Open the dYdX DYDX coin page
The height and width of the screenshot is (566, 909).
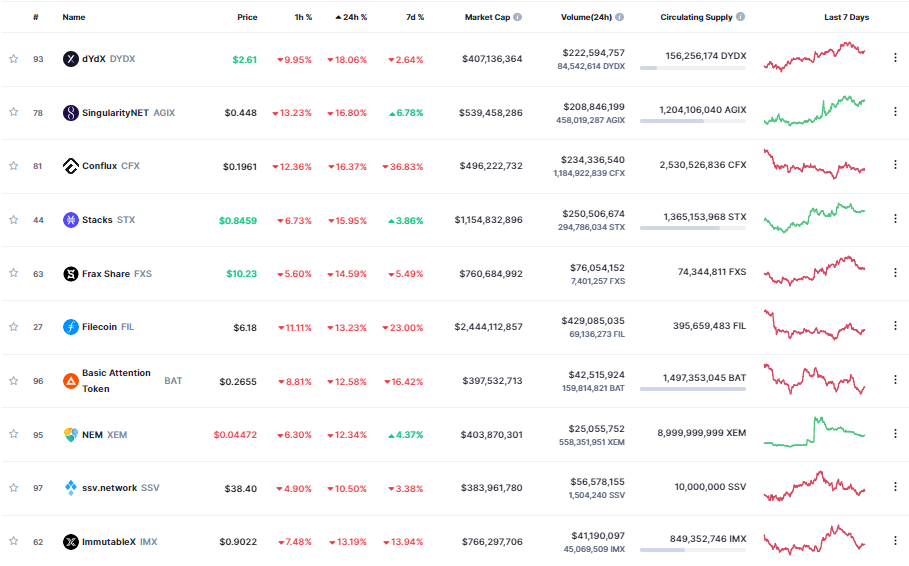108,59
